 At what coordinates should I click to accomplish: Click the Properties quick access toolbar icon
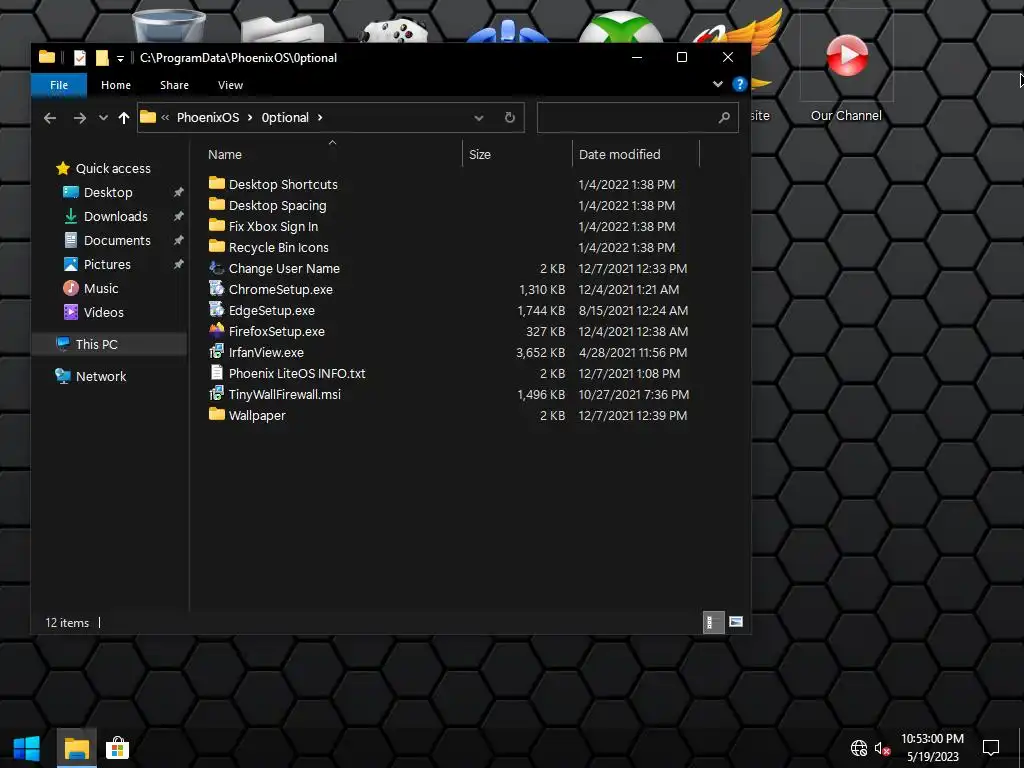tap(80, 57)
